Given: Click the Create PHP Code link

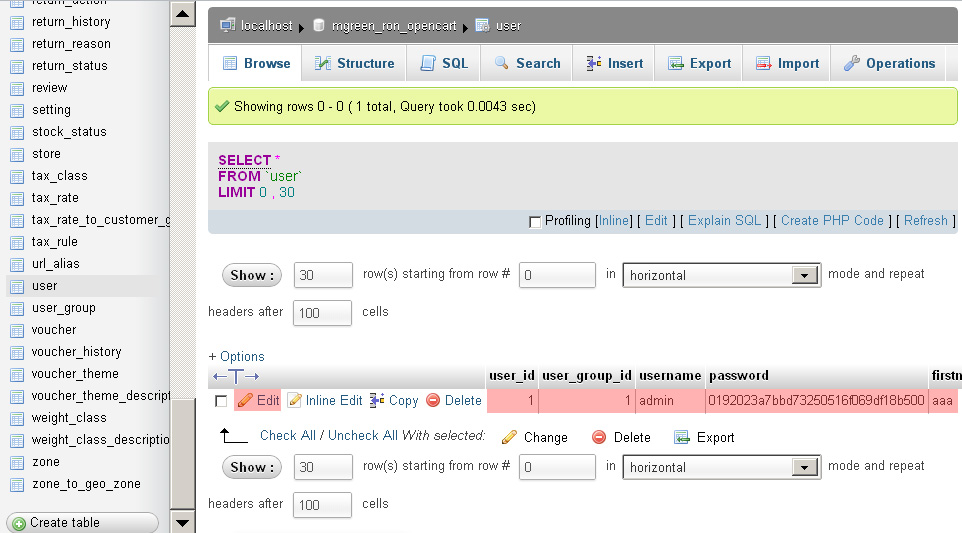Looking at the screenshot, I should 832,221.
